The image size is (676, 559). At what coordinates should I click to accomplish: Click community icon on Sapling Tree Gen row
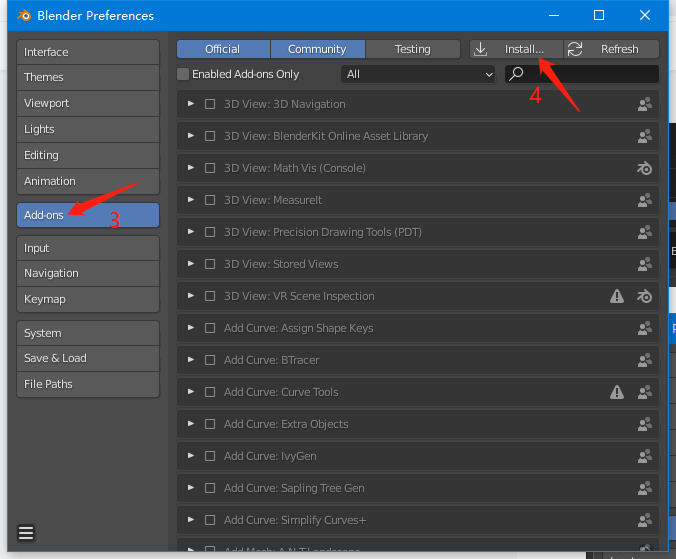[645, 488]
